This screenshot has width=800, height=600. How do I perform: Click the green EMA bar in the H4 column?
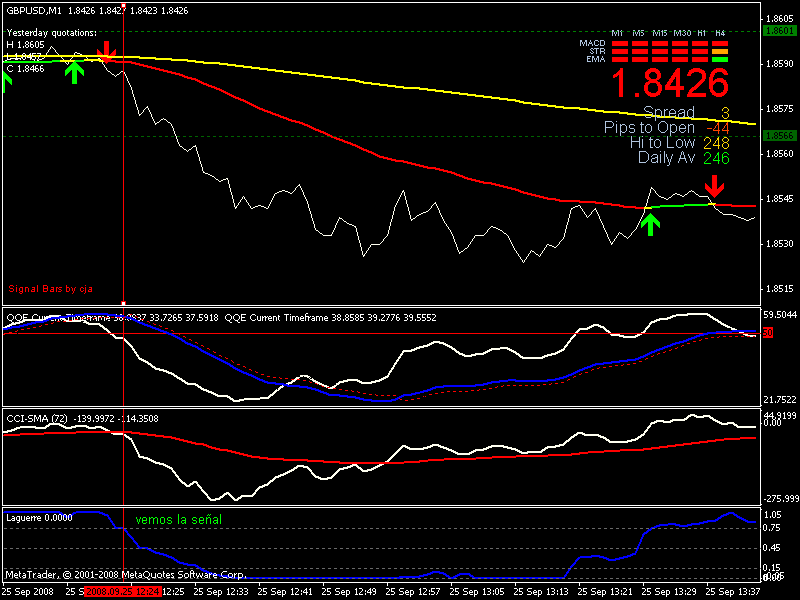[719, 60]
